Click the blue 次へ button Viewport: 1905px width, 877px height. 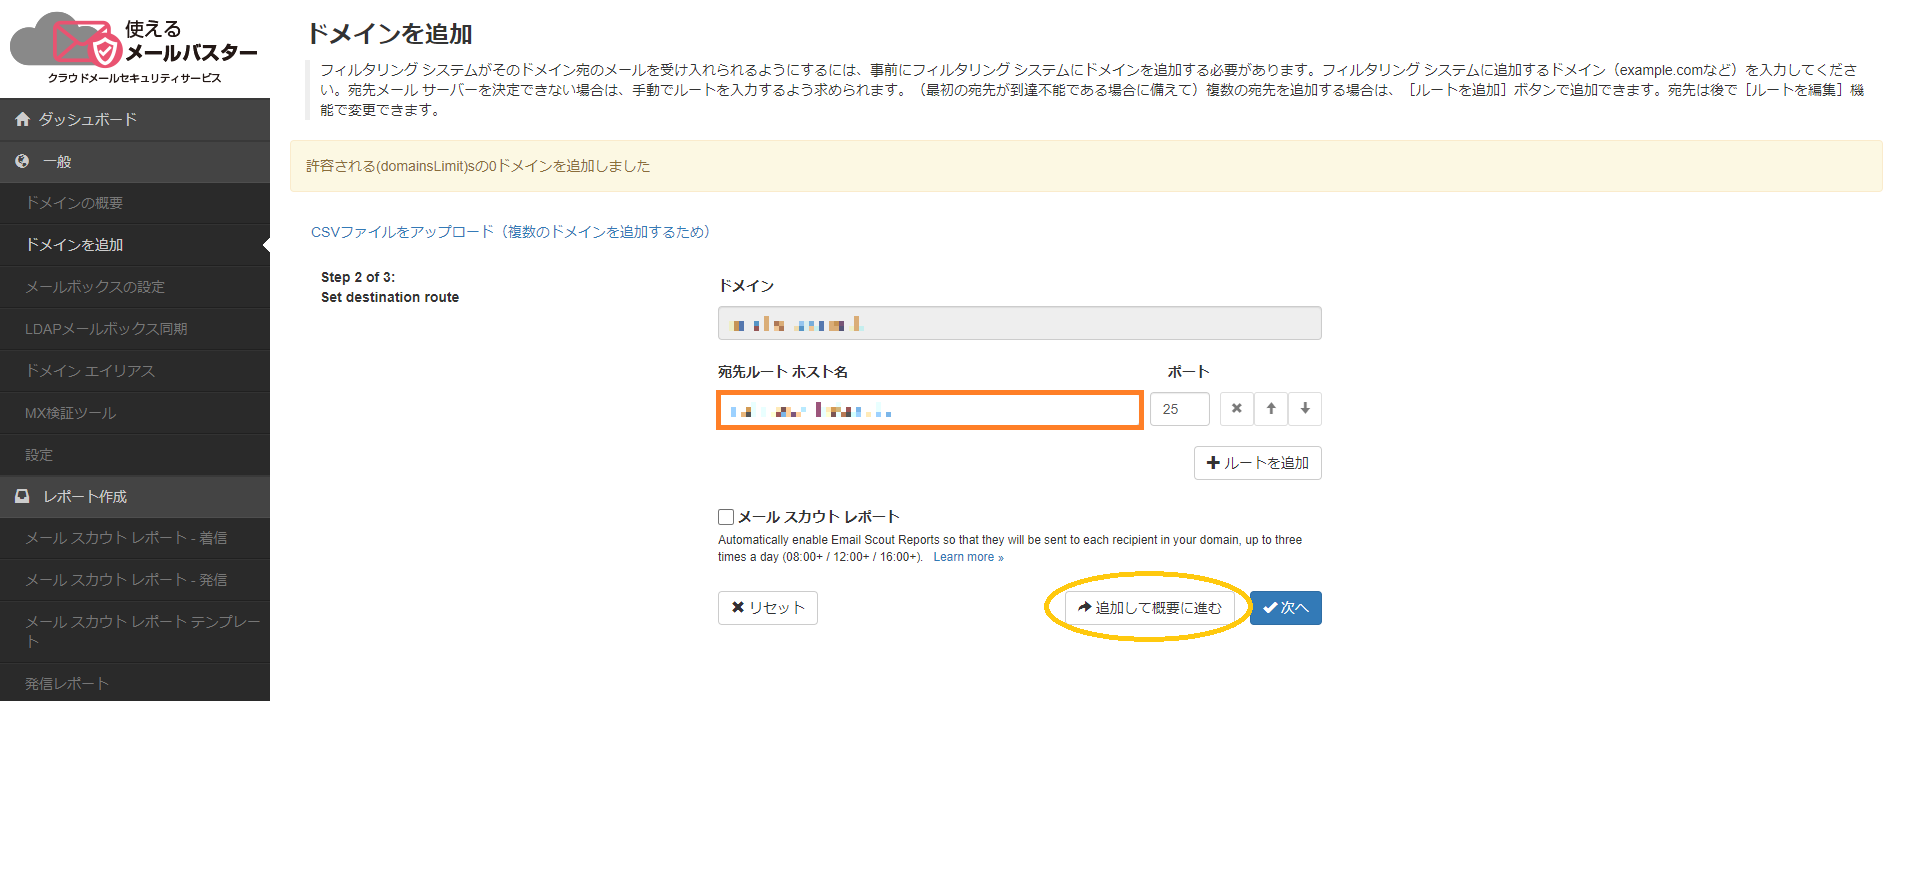[1286, 608]
